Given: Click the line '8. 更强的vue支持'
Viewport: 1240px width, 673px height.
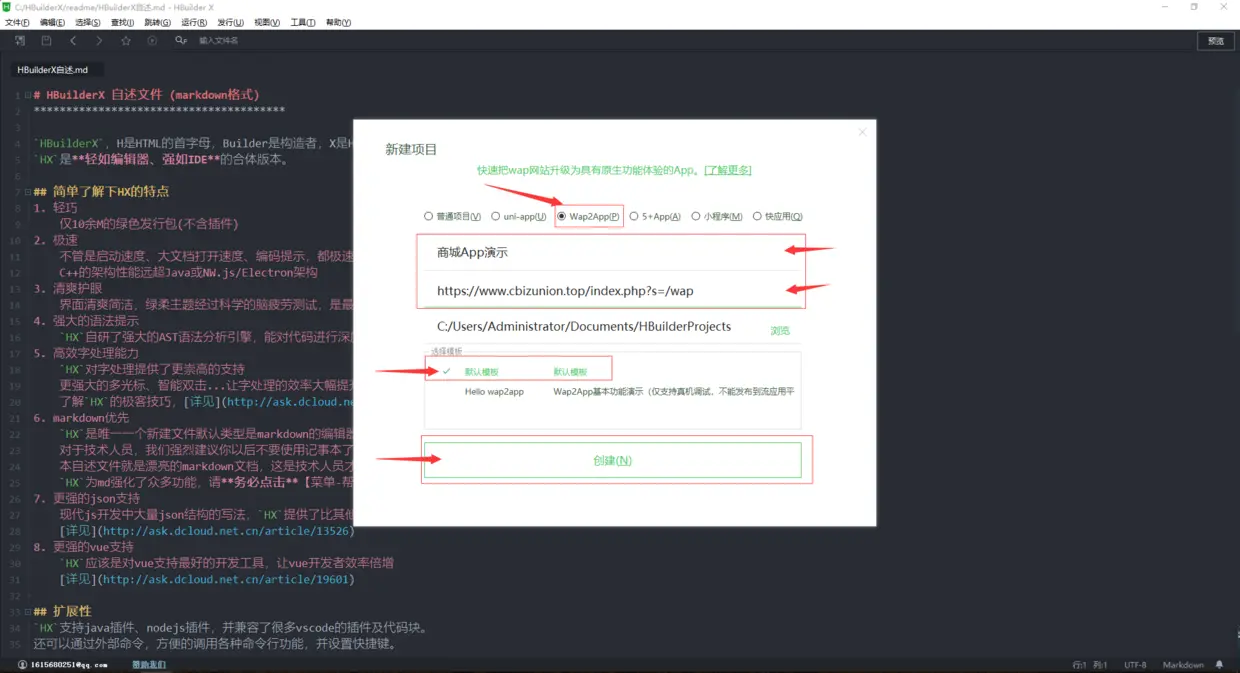Looking at the screenshot, I should 84,547.
